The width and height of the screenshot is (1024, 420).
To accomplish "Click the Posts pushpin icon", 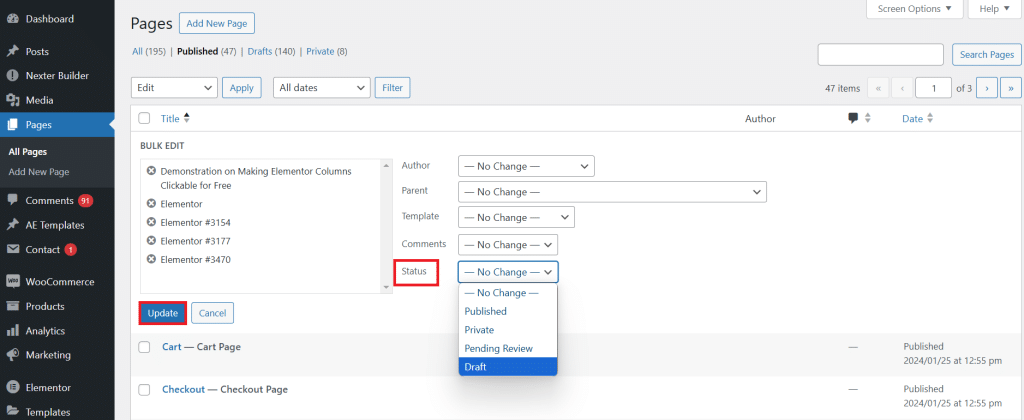I will [12, 52].
